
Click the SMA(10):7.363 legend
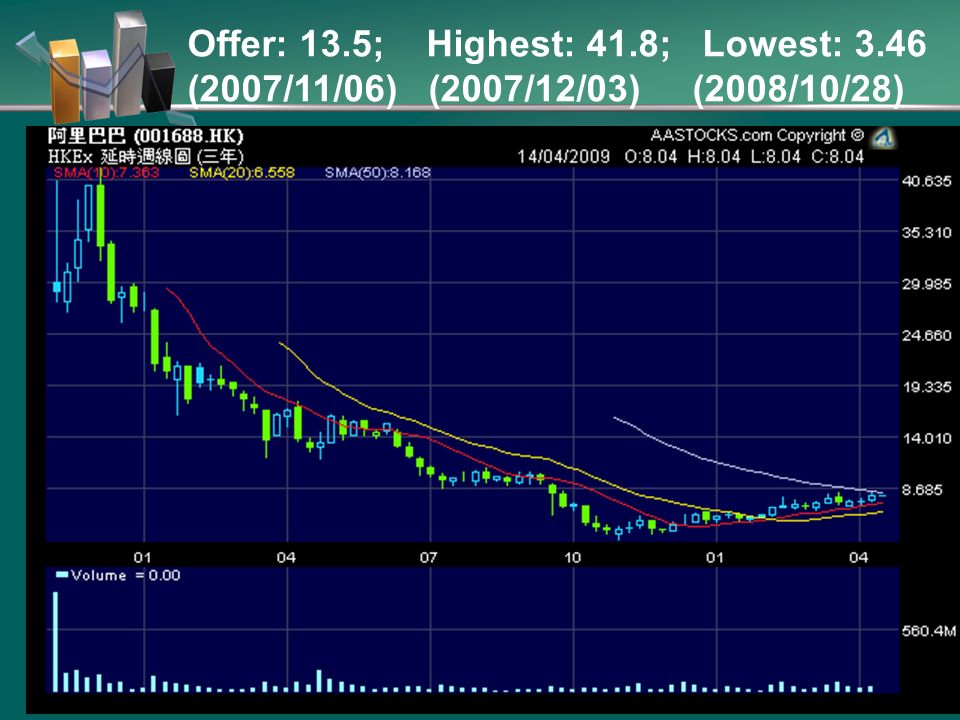click(107, 173)
